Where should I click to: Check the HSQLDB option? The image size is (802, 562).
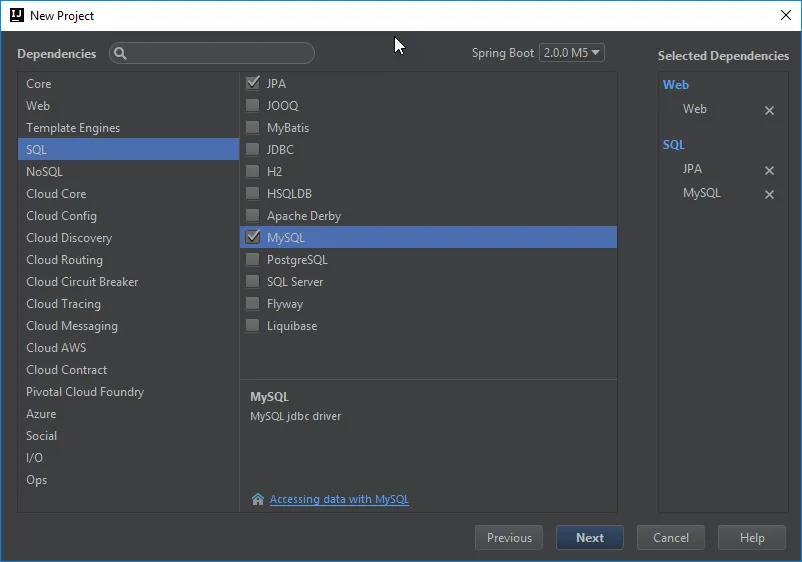point(253,193)
